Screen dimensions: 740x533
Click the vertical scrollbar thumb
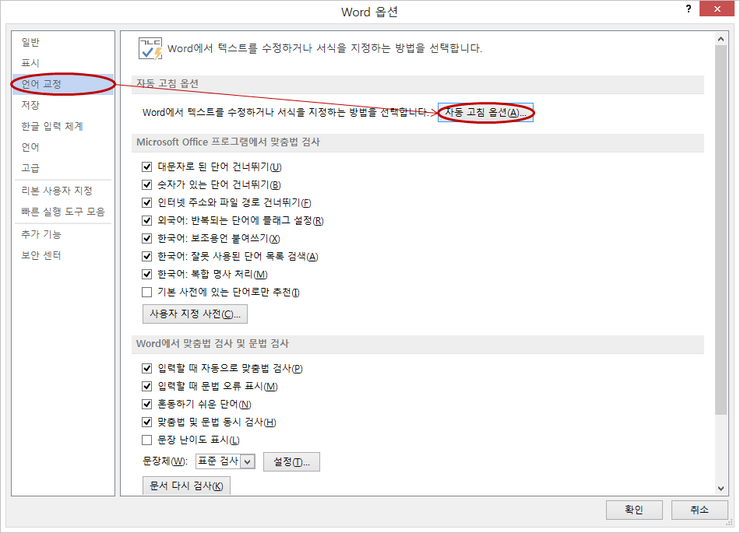tap(721, 230)
